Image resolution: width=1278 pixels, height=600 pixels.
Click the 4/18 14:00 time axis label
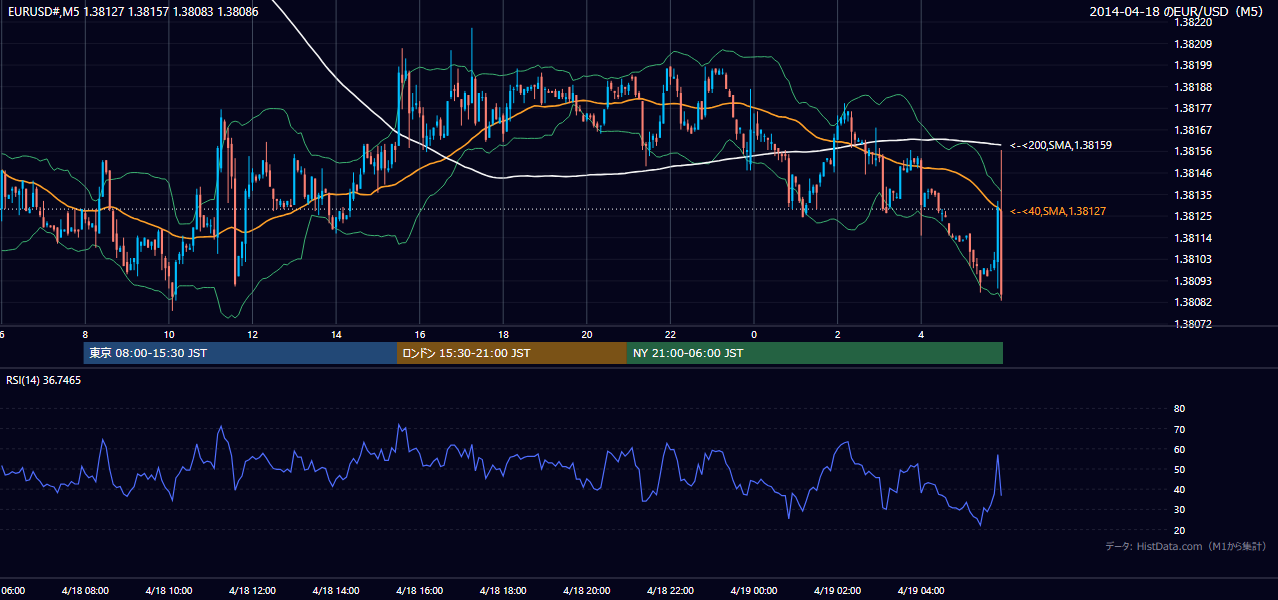point(336,591)
